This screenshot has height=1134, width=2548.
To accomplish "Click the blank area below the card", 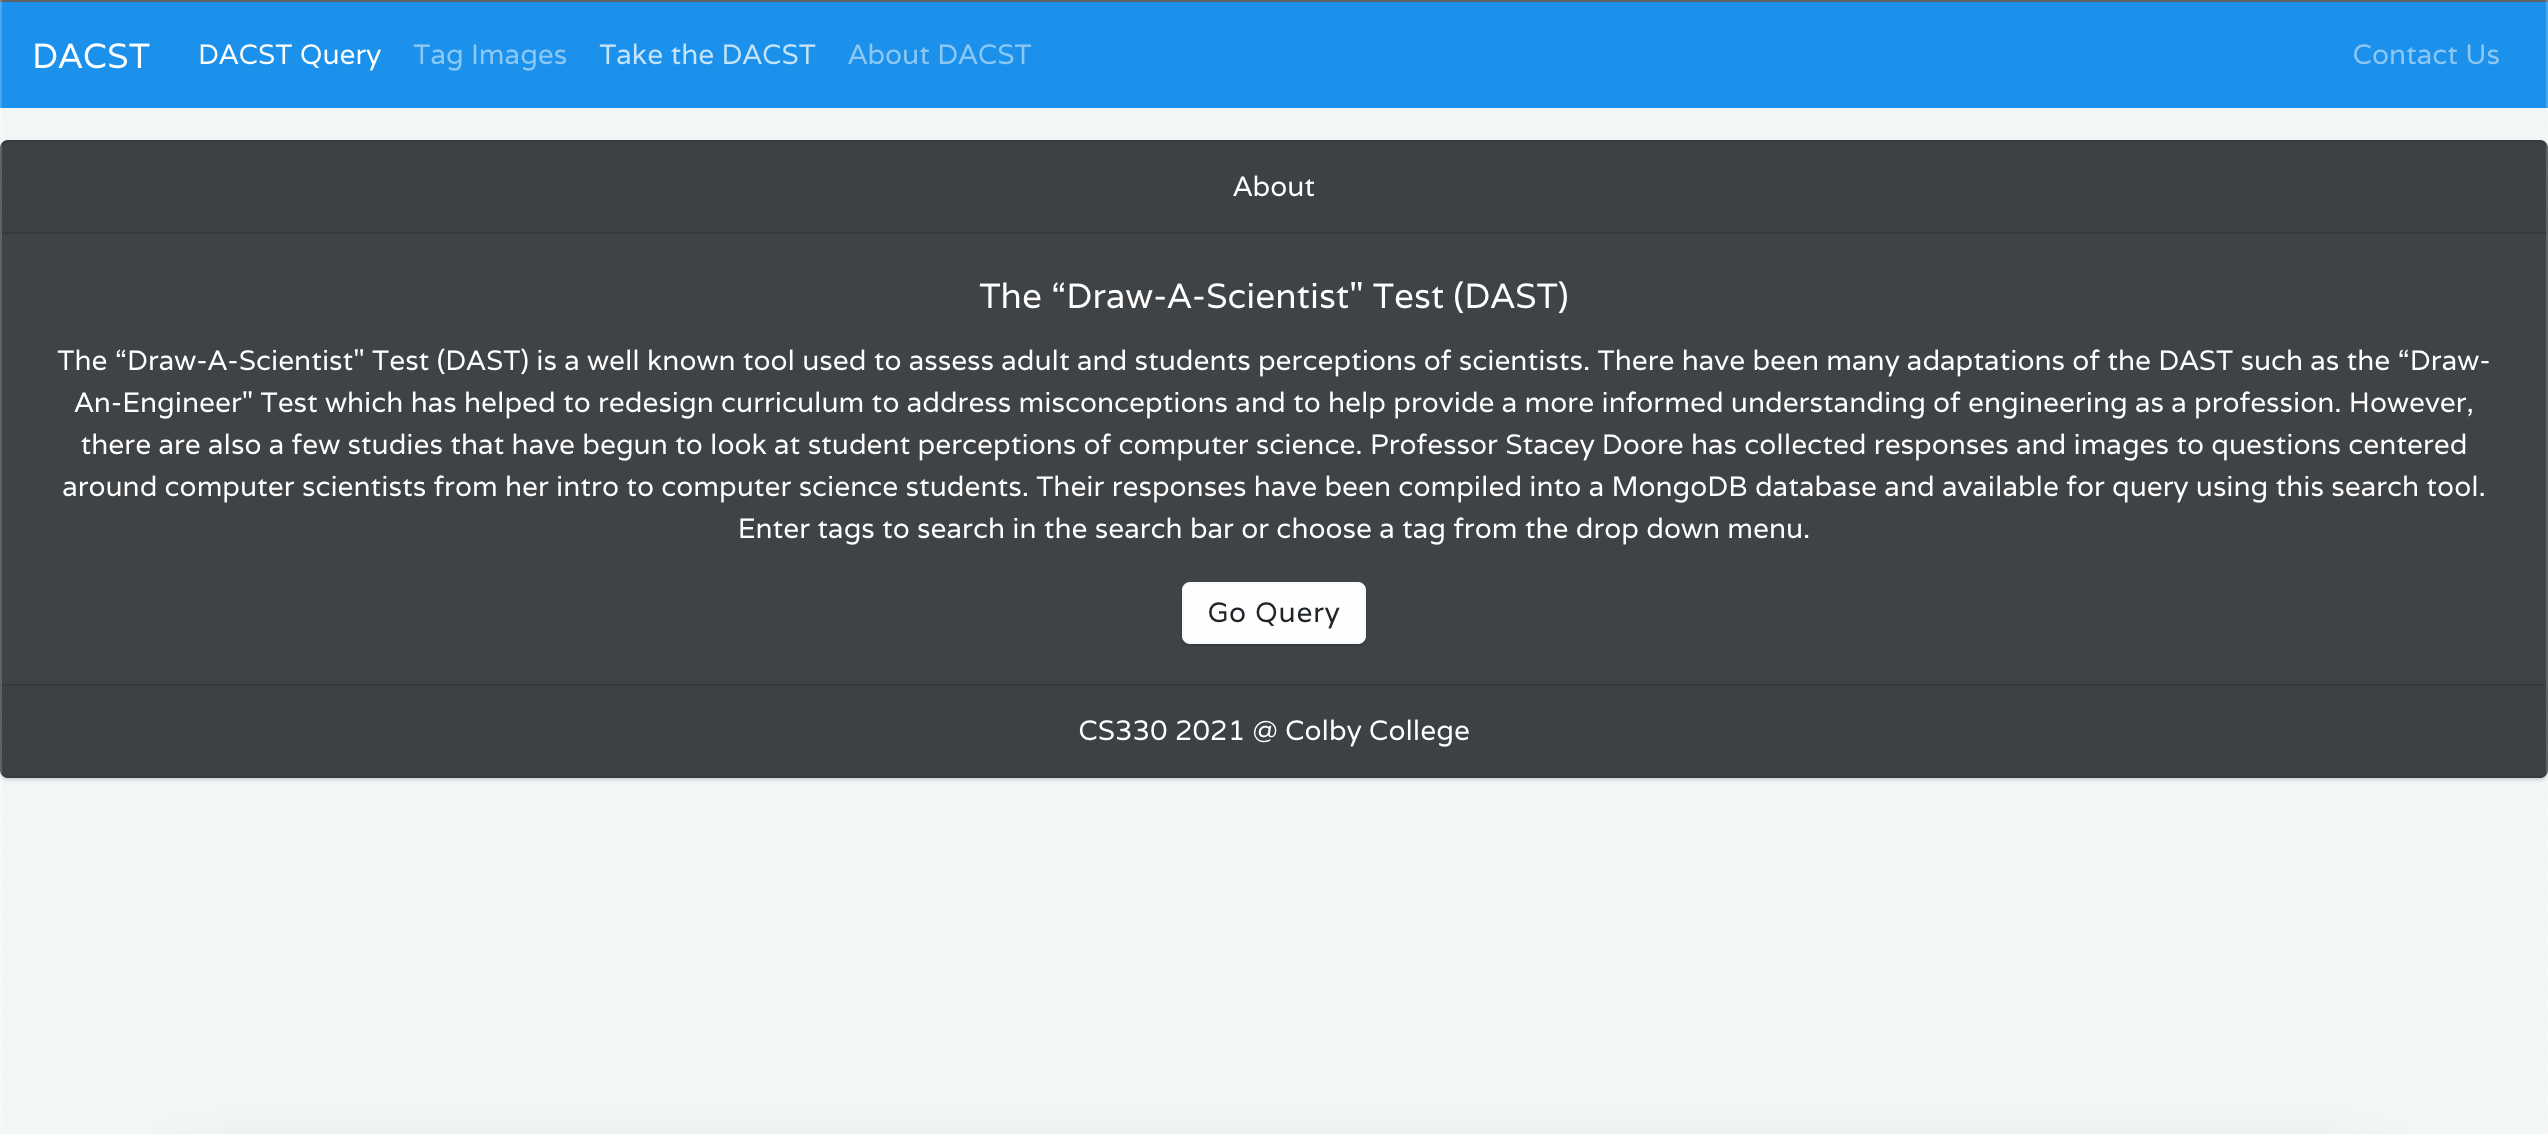I will tap(1273, 950).
